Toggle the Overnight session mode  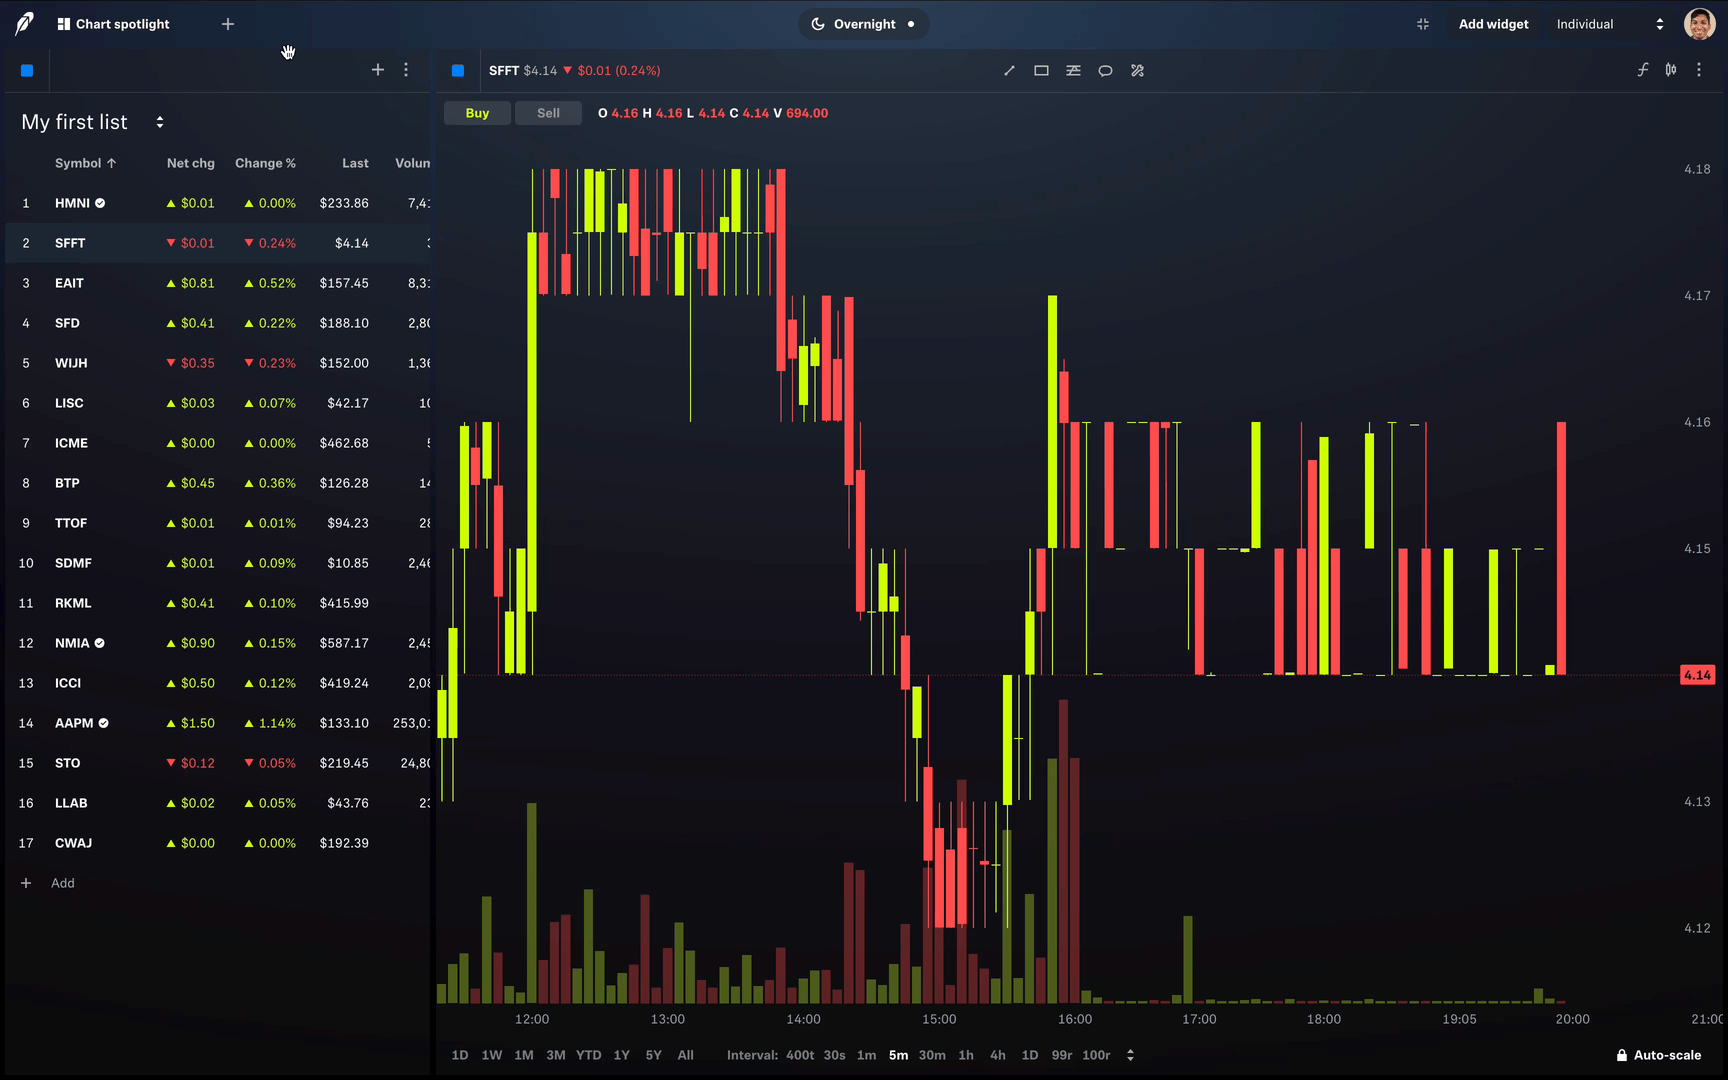pyautogui.click(x=863, y=24)
